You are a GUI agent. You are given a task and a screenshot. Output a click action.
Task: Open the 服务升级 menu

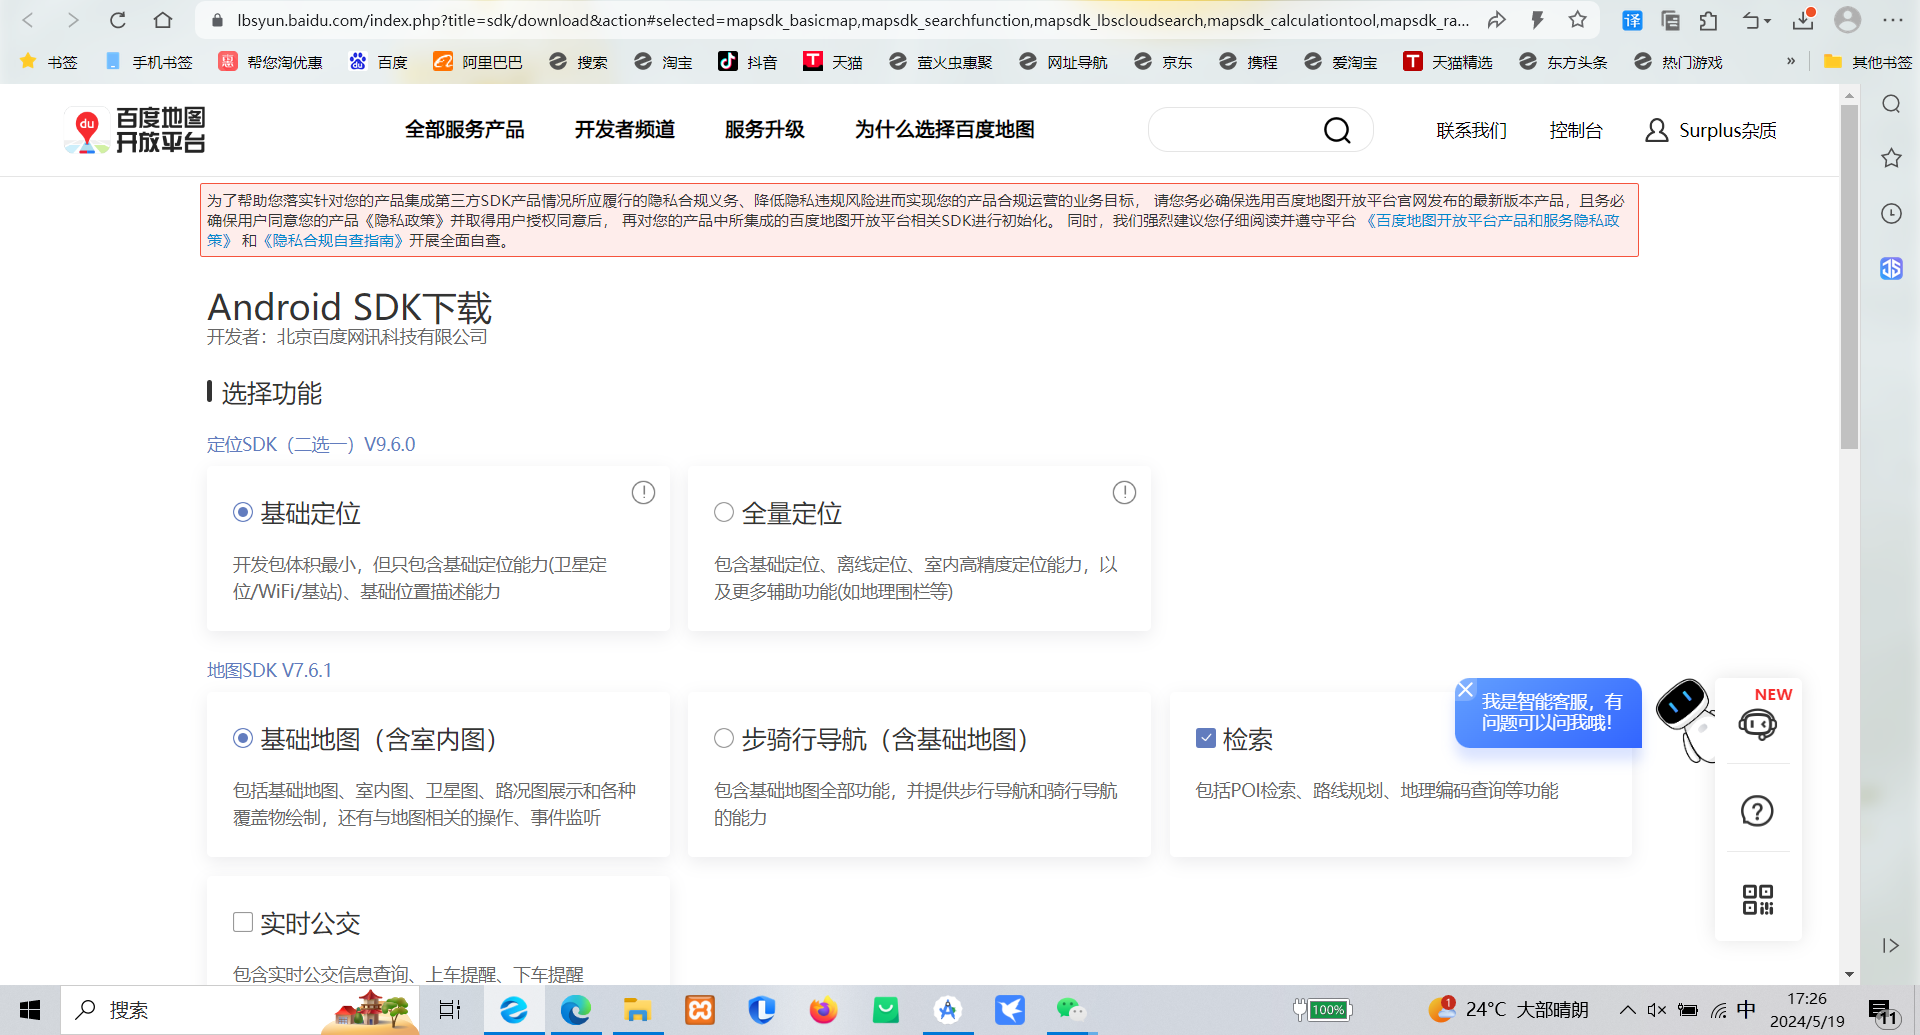[x=765, y=130]
